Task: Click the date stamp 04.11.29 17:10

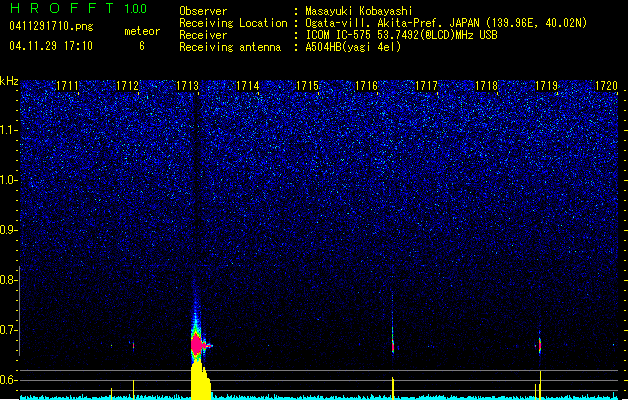Action: 51,46
